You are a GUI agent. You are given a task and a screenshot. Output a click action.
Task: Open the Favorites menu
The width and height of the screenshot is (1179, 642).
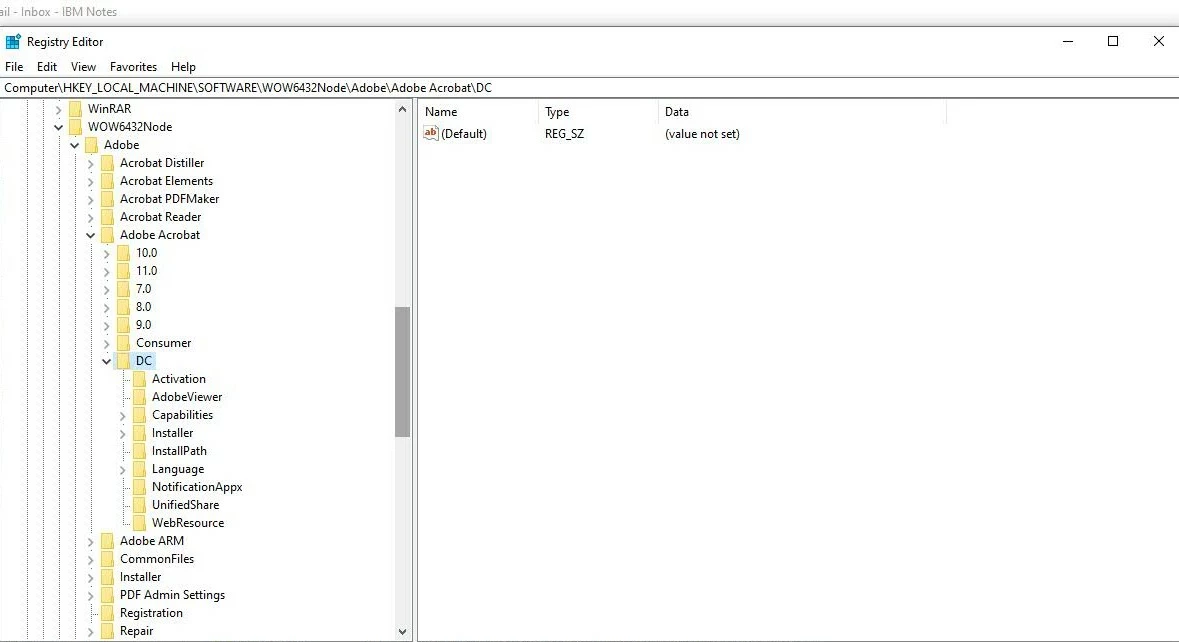point(133,67)
